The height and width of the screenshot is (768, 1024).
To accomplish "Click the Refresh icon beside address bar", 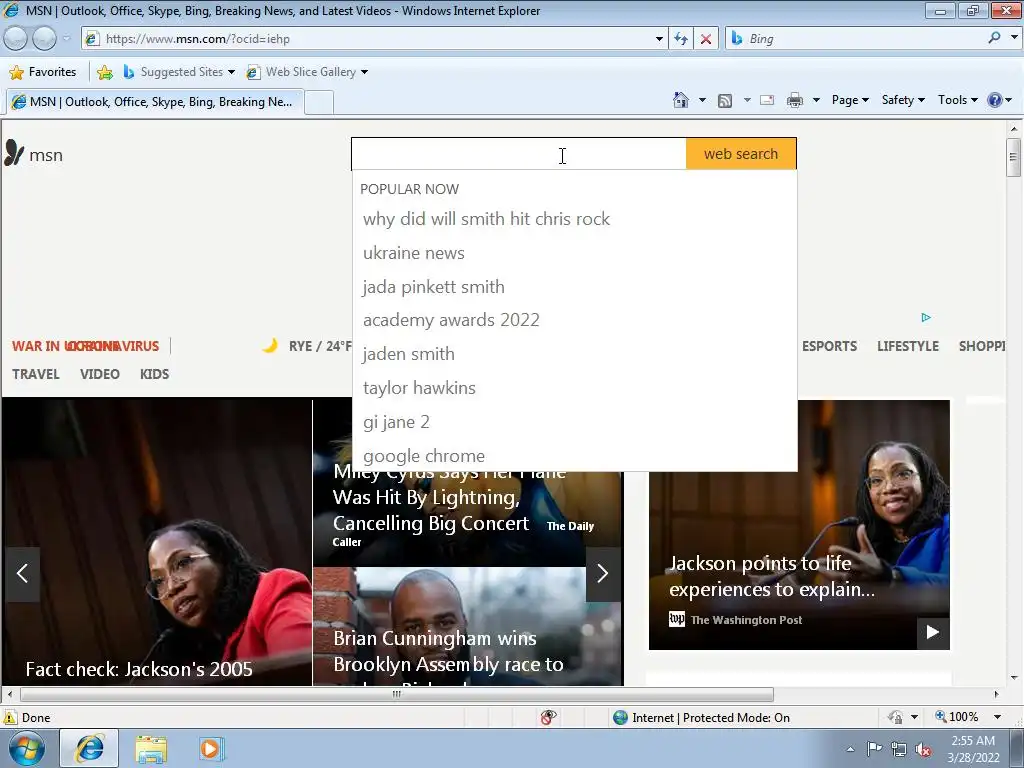I will 680,39.
